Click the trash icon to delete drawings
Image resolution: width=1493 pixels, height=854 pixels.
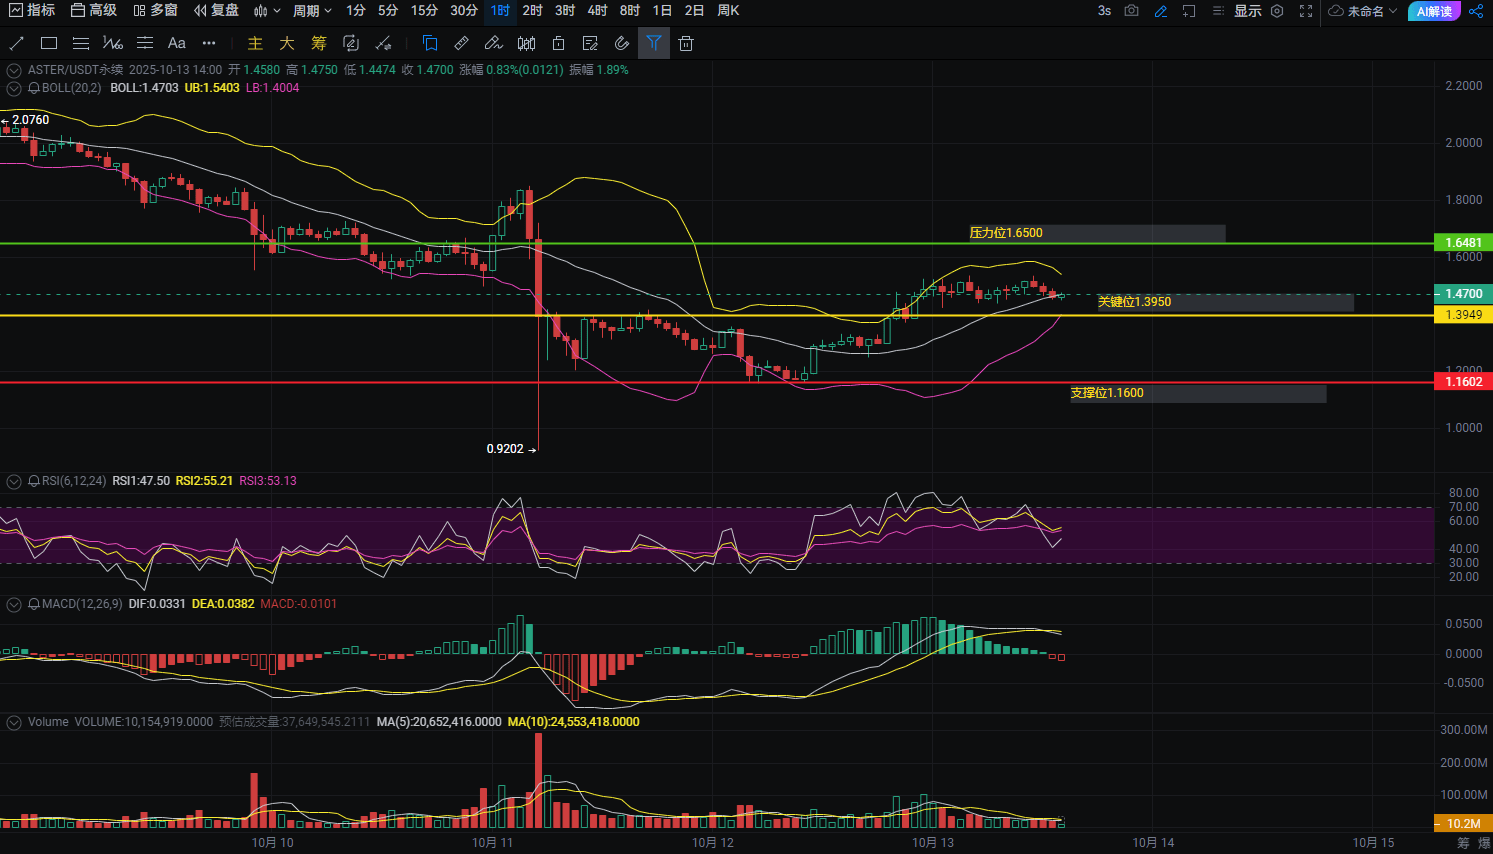pyautogui.click(x=686, y=43)
